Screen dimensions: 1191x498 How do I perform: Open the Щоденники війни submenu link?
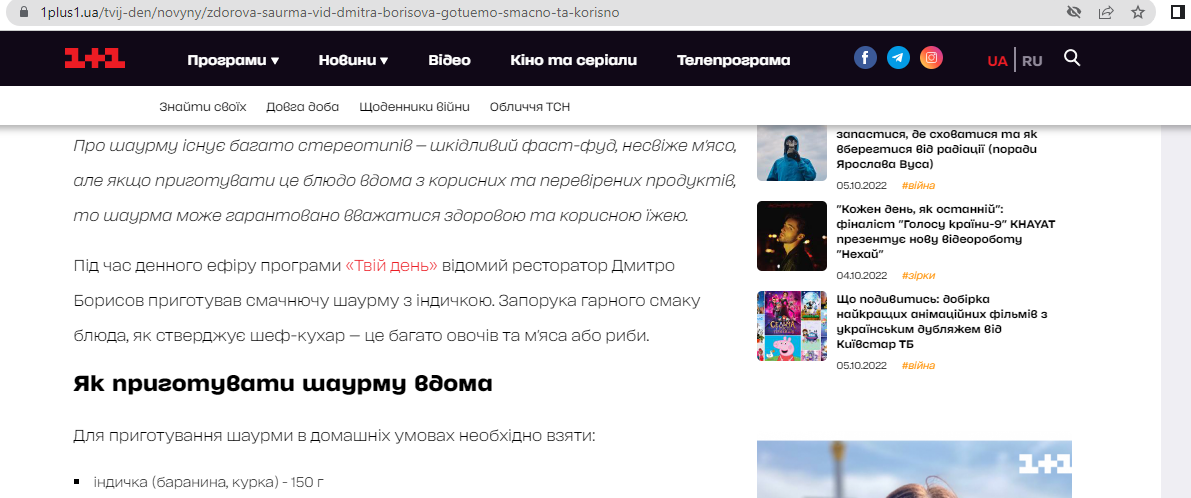tap(415, 107)
